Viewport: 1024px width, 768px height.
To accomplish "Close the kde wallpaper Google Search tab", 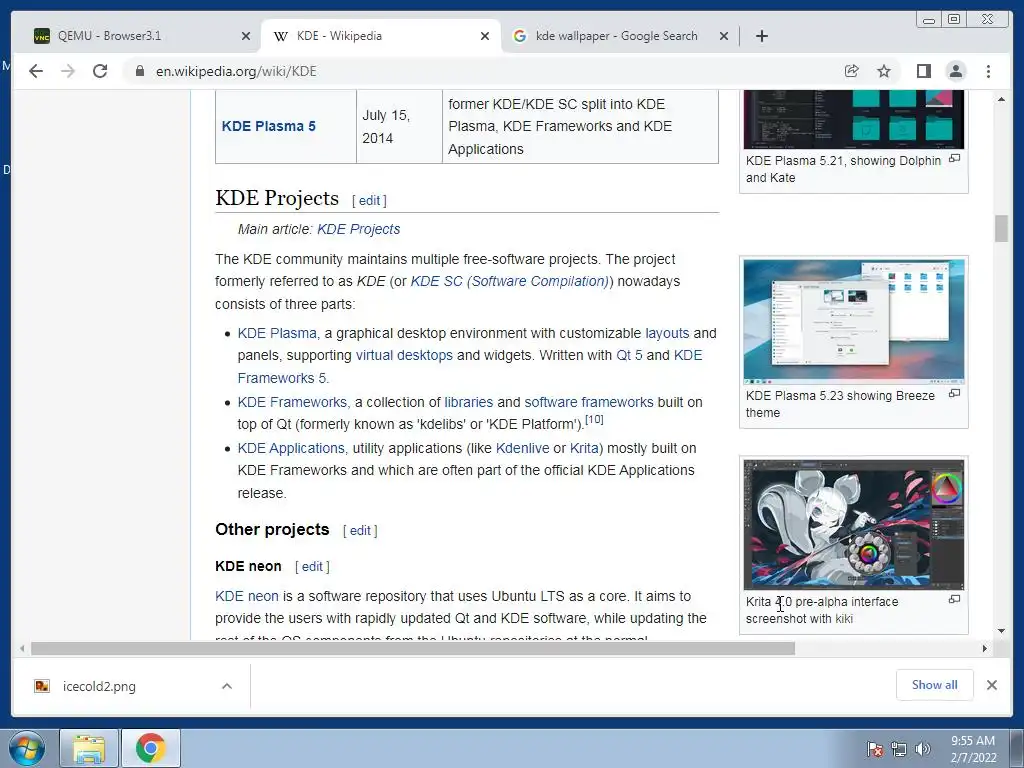I will [x=724, y=36].
